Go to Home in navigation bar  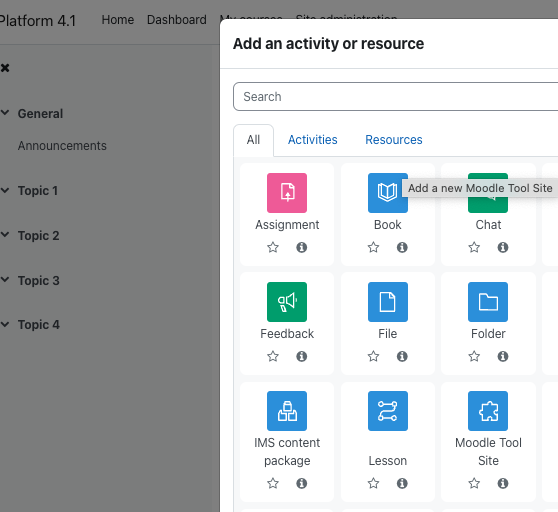(x=118, y=20)
